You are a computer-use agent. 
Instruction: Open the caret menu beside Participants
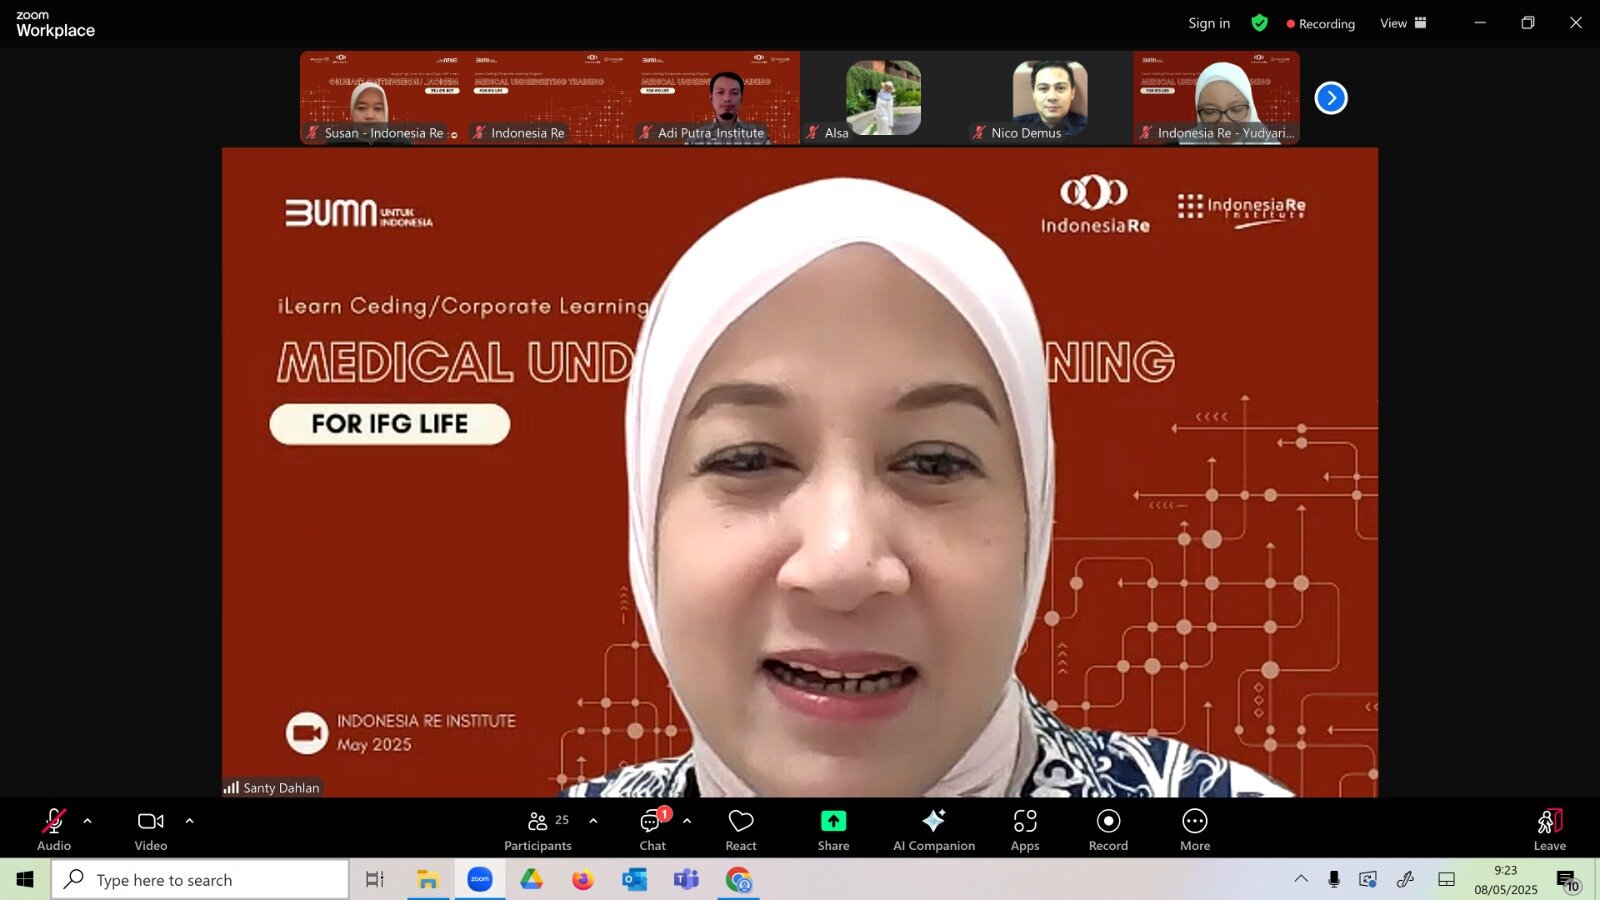593,821
